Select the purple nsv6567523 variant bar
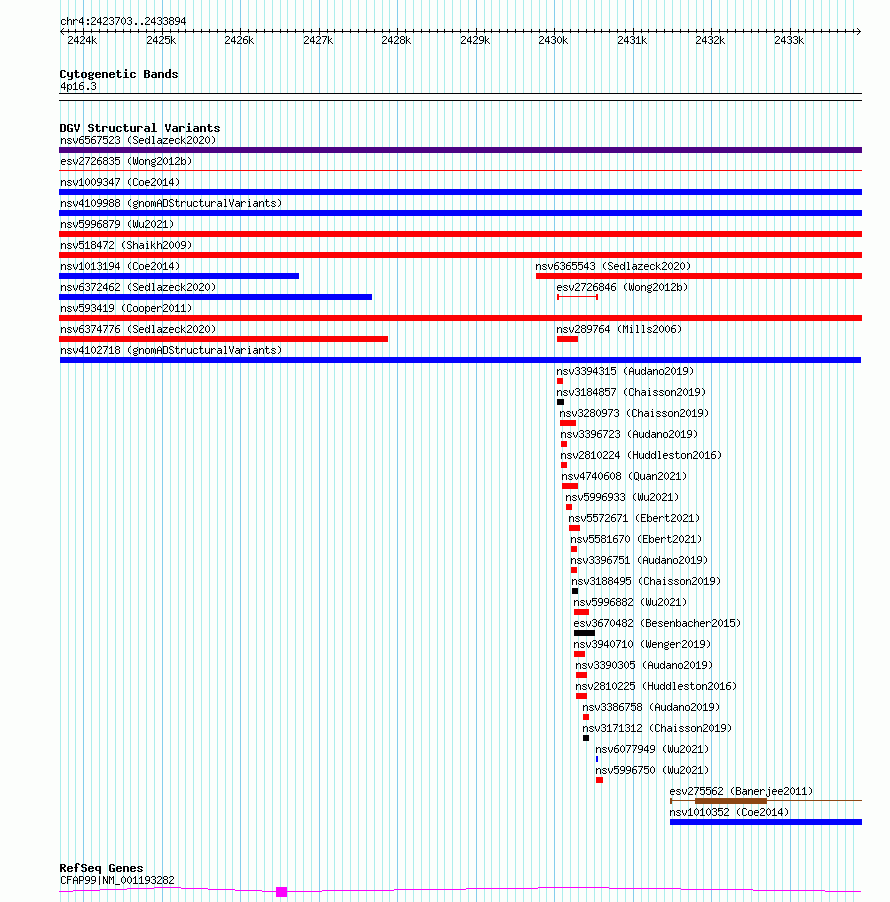This screenshot has height=902, width=890. pos(460,150)
